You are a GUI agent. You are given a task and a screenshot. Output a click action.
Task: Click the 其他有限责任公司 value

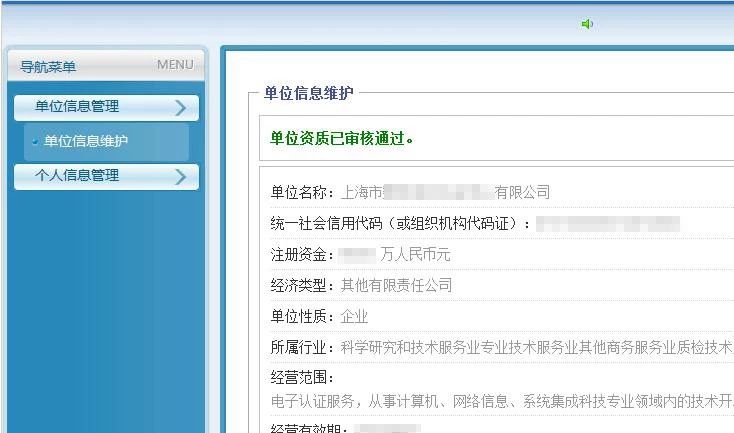click(396, 286)
